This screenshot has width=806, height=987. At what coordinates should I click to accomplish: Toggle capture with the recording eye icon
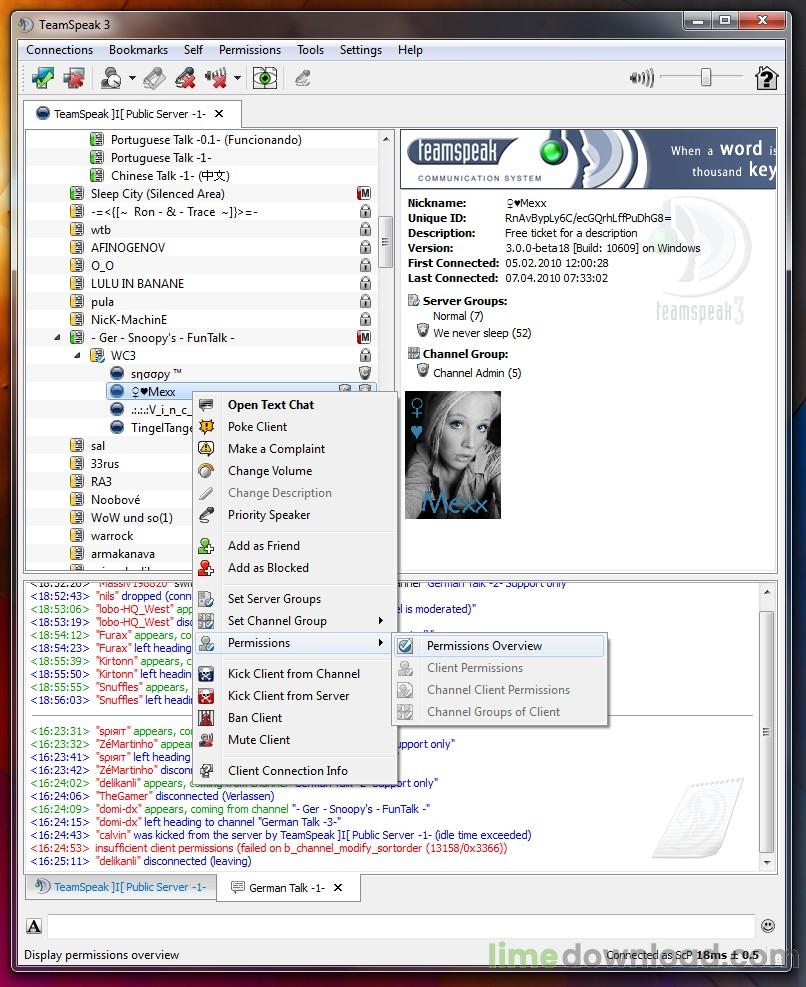pyautogui.click(x=265, y=77)
